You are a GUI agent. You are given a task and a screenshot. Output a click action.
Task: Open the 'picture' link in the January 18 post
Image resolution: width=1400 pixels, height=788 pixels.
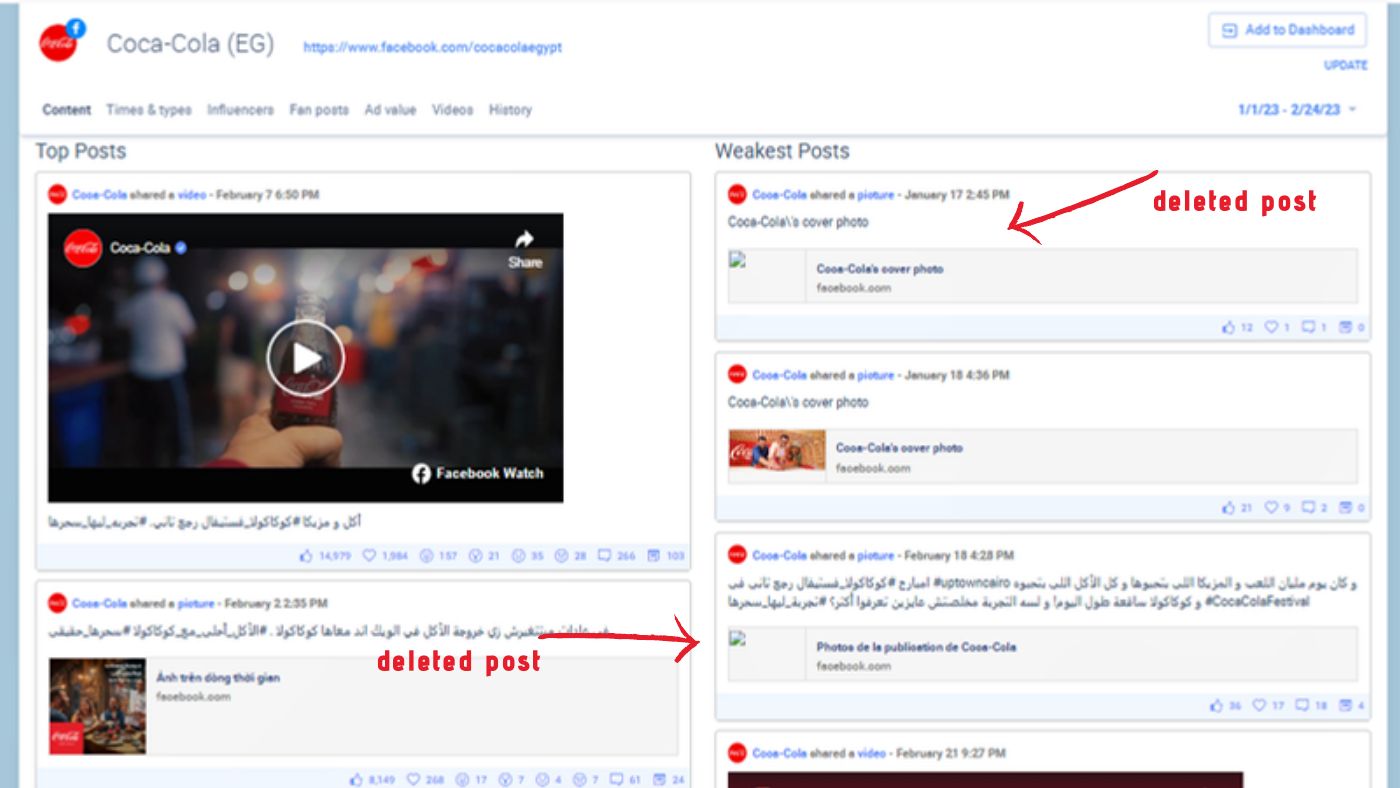click(x=876, y=376)
